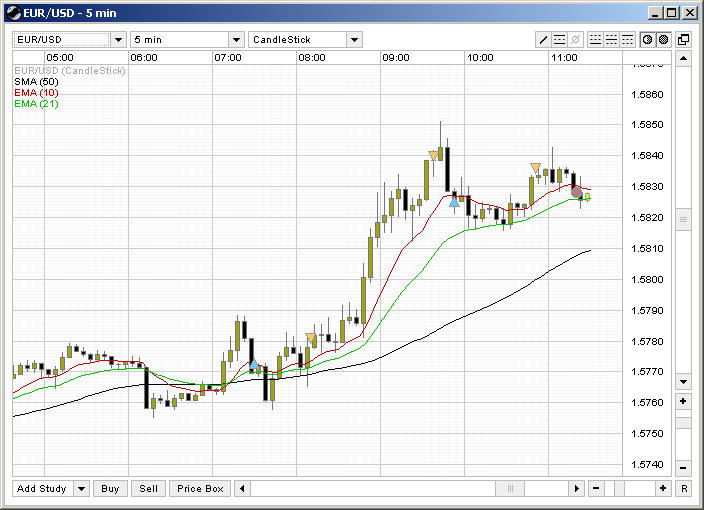The width and height of the screenshot is (704, 510).
Task: Select line style with solid bottom line
Action: pyautogui.click(x=595, y=40)
